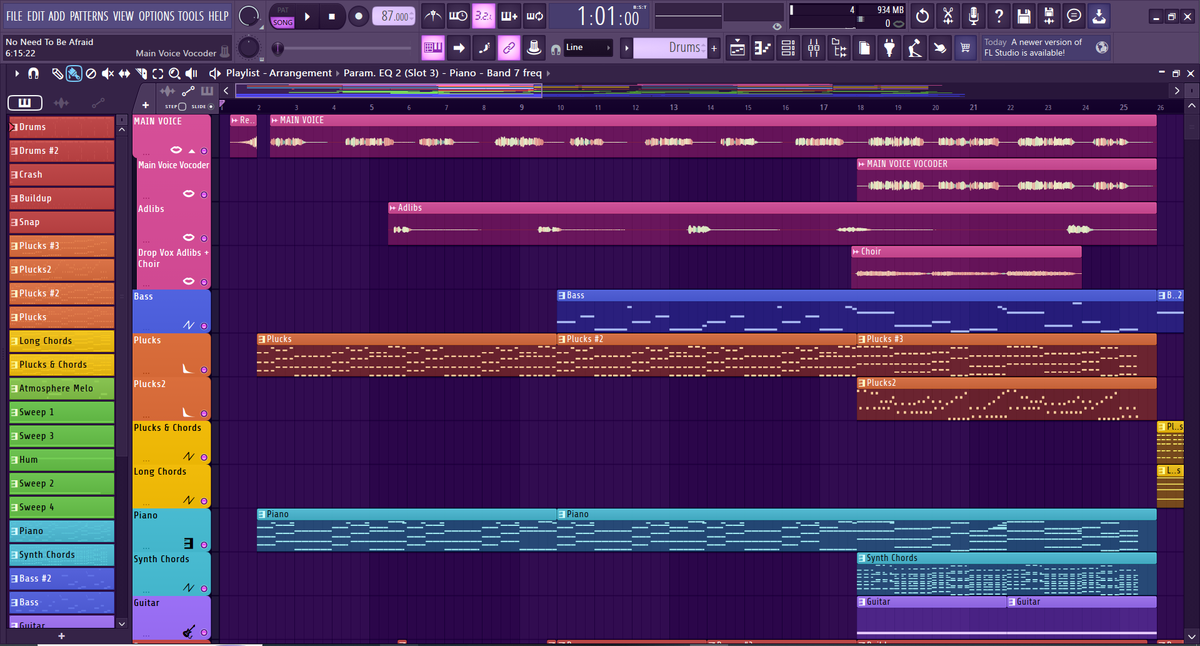The image size is (1200, 646).
Task: Click the Export download icon
Action: (x=1099, y=16)
